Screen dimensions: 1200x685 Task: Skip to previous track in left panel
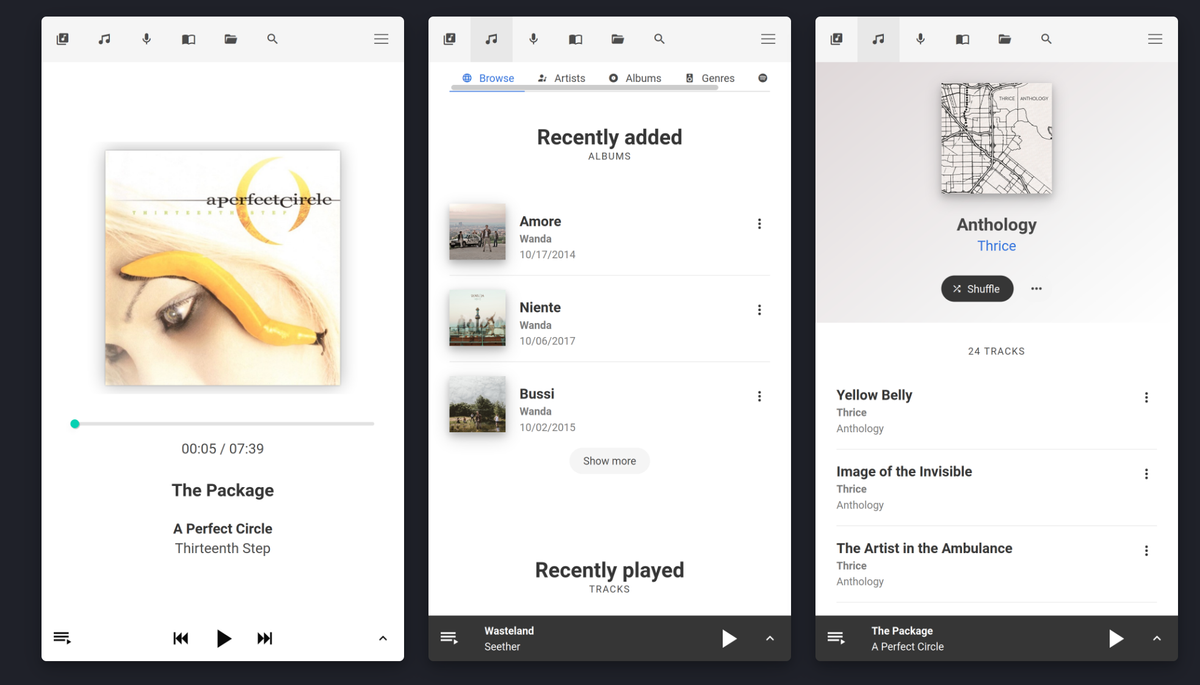(x=181, y=638)
